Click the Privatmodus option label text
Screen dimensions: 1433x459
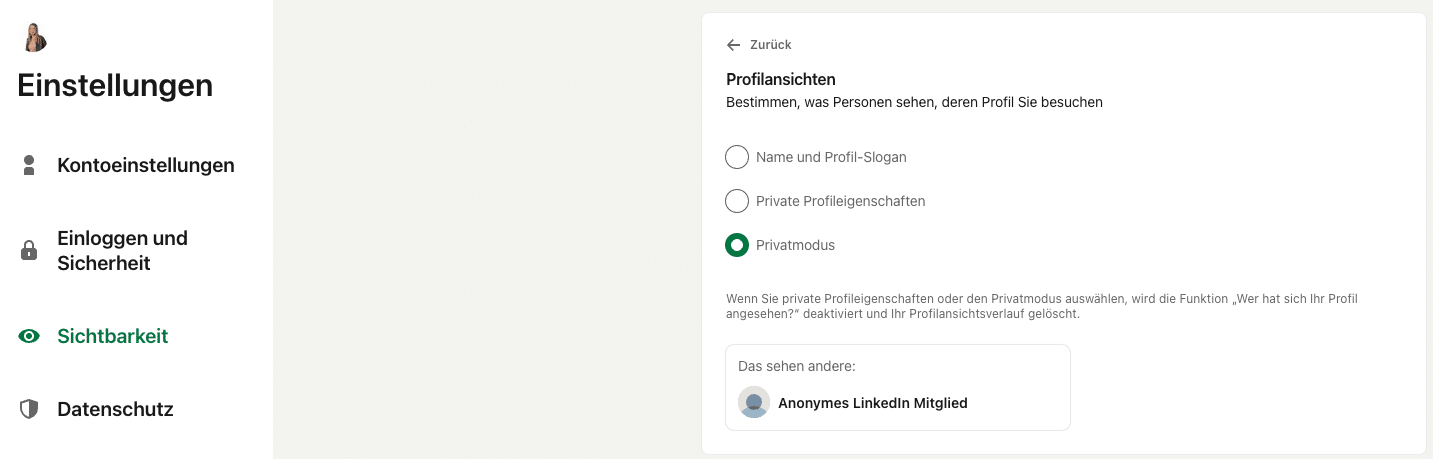[x=795, y=245]
